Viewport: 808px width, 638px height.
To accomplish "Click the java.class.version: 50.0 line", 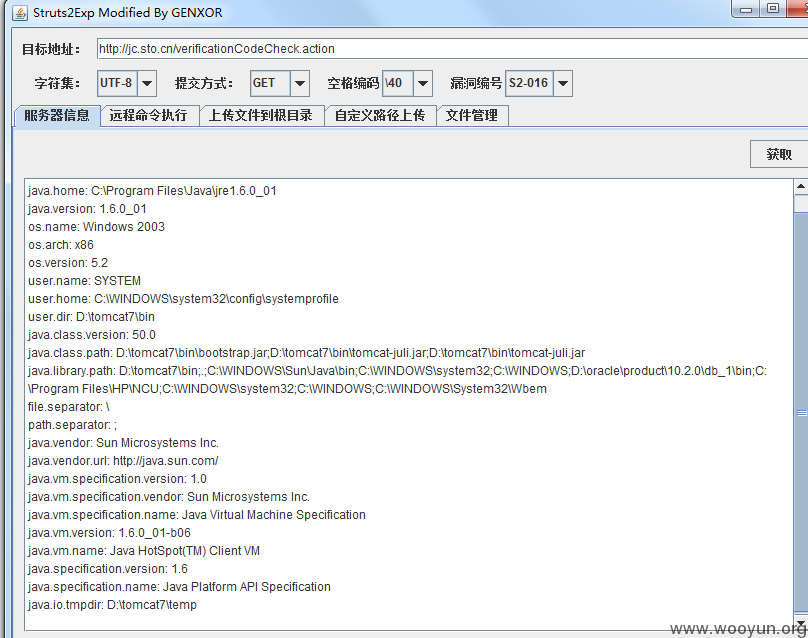I will (92, 335).
